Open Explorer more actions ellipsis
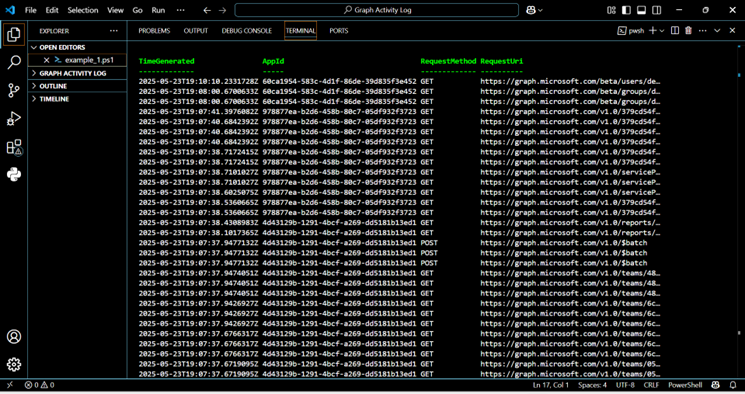Screen dimensions: 745x394 click(114, 31)
